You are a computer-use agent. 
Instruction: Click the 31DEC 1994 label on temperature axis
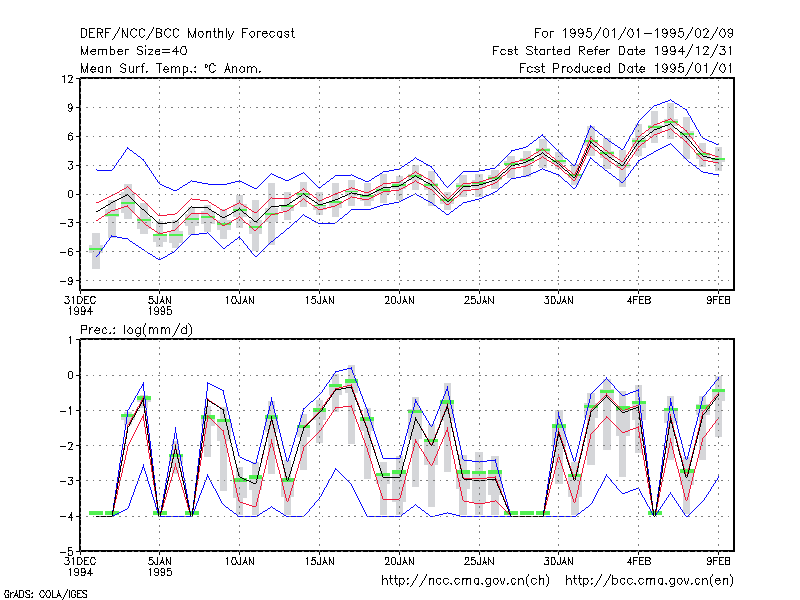click(x=80, y=306)
